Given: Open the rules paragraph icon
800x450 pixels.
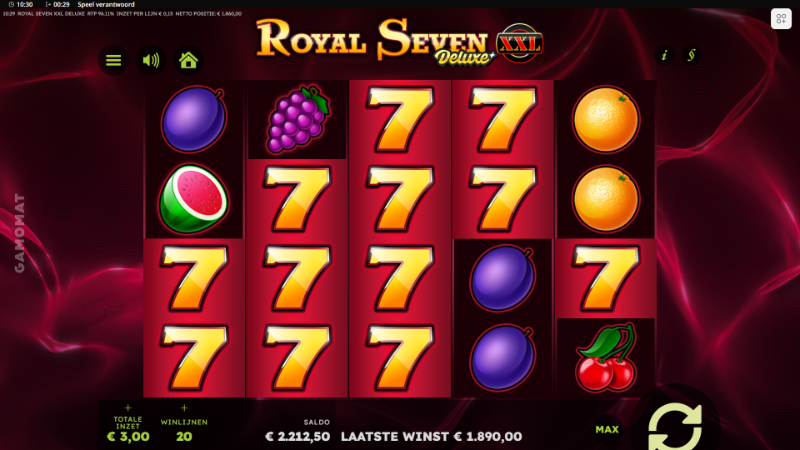Looking at the screenshot, I should click(x=691, y=55).
